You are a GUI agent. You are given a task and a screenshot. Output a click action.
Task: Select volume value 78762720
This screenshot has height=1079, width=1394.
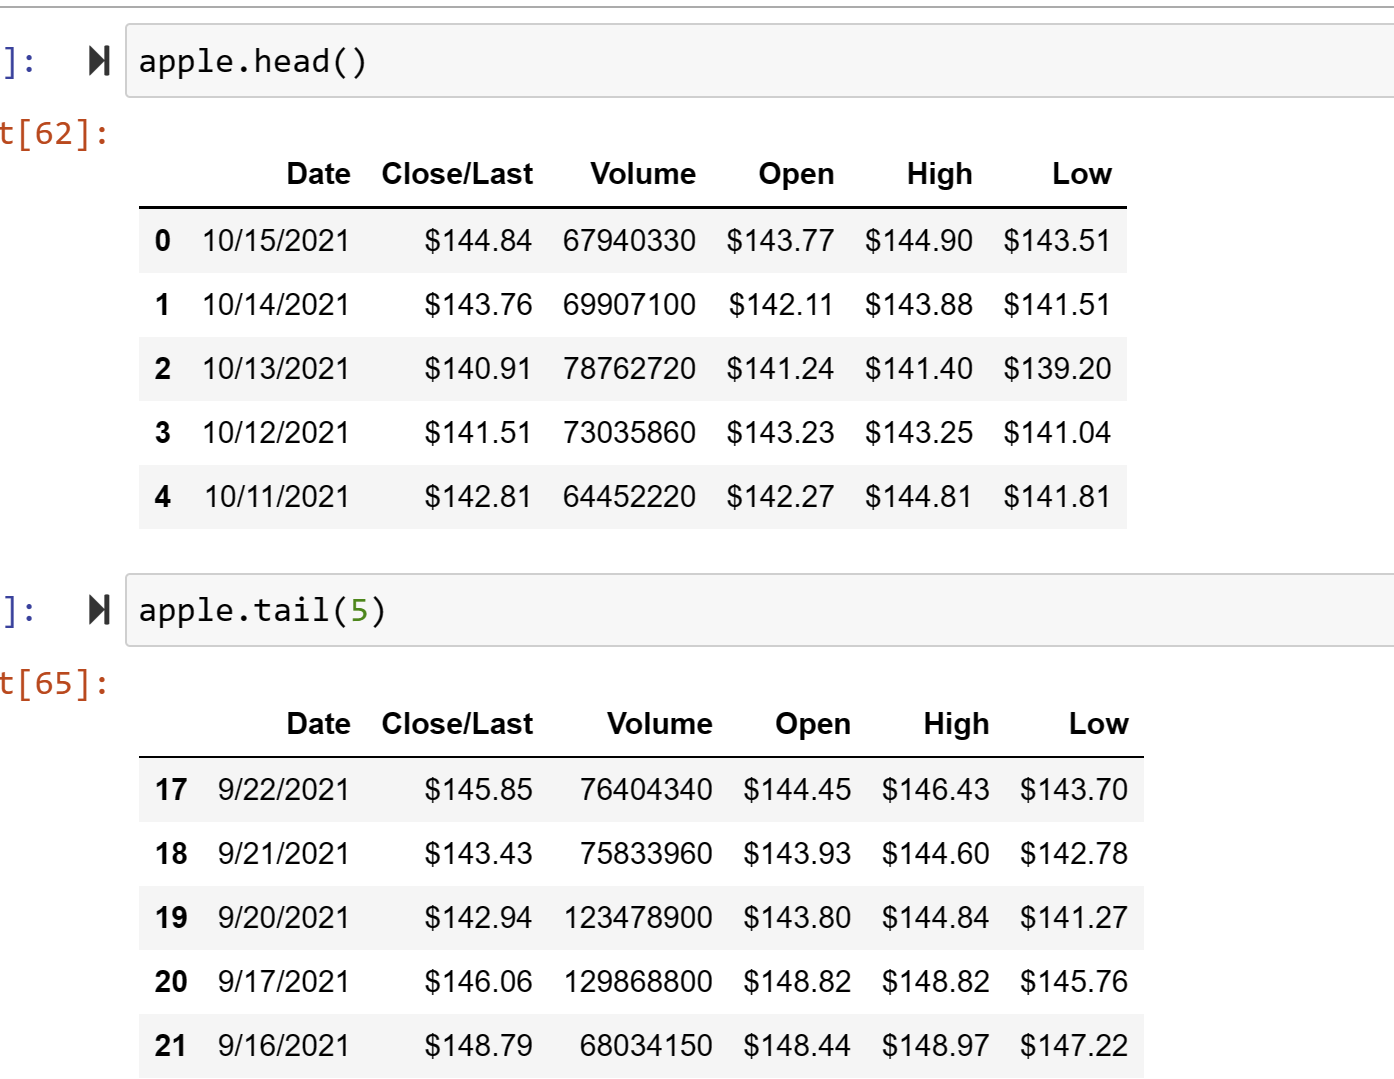(629, 369)
